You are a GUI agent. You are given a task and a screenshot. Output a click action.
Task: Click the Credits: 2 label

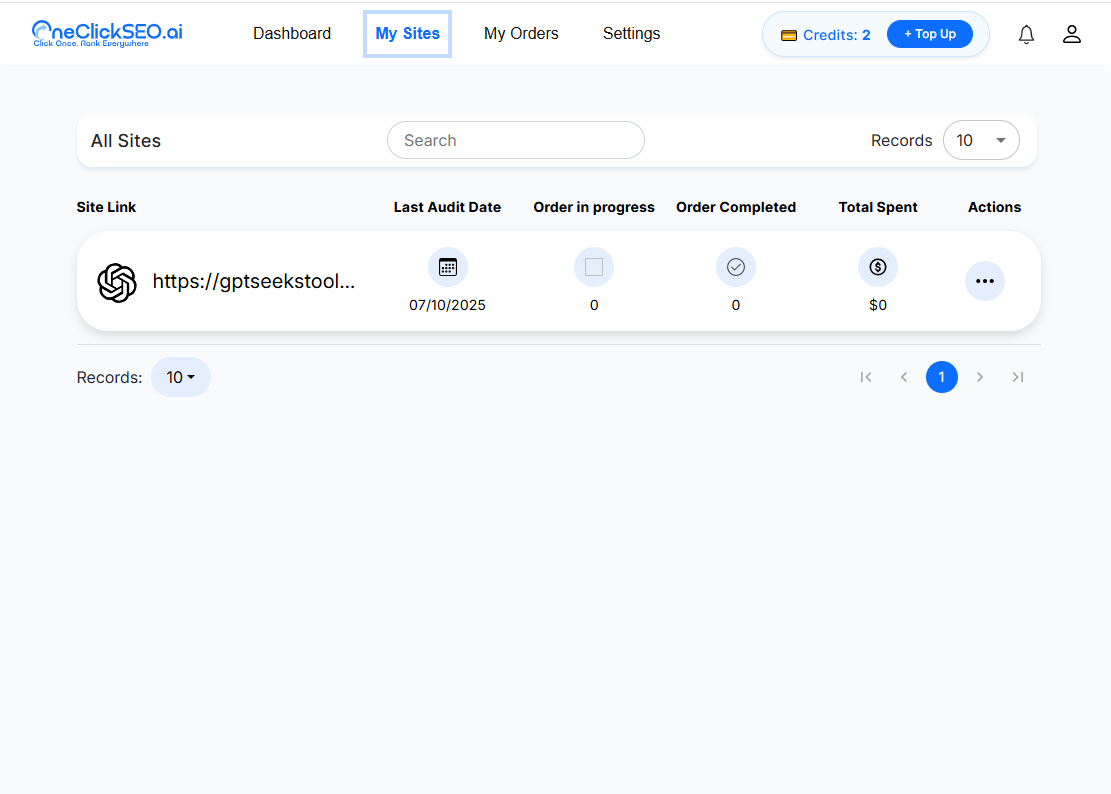[x=836, y=35]
